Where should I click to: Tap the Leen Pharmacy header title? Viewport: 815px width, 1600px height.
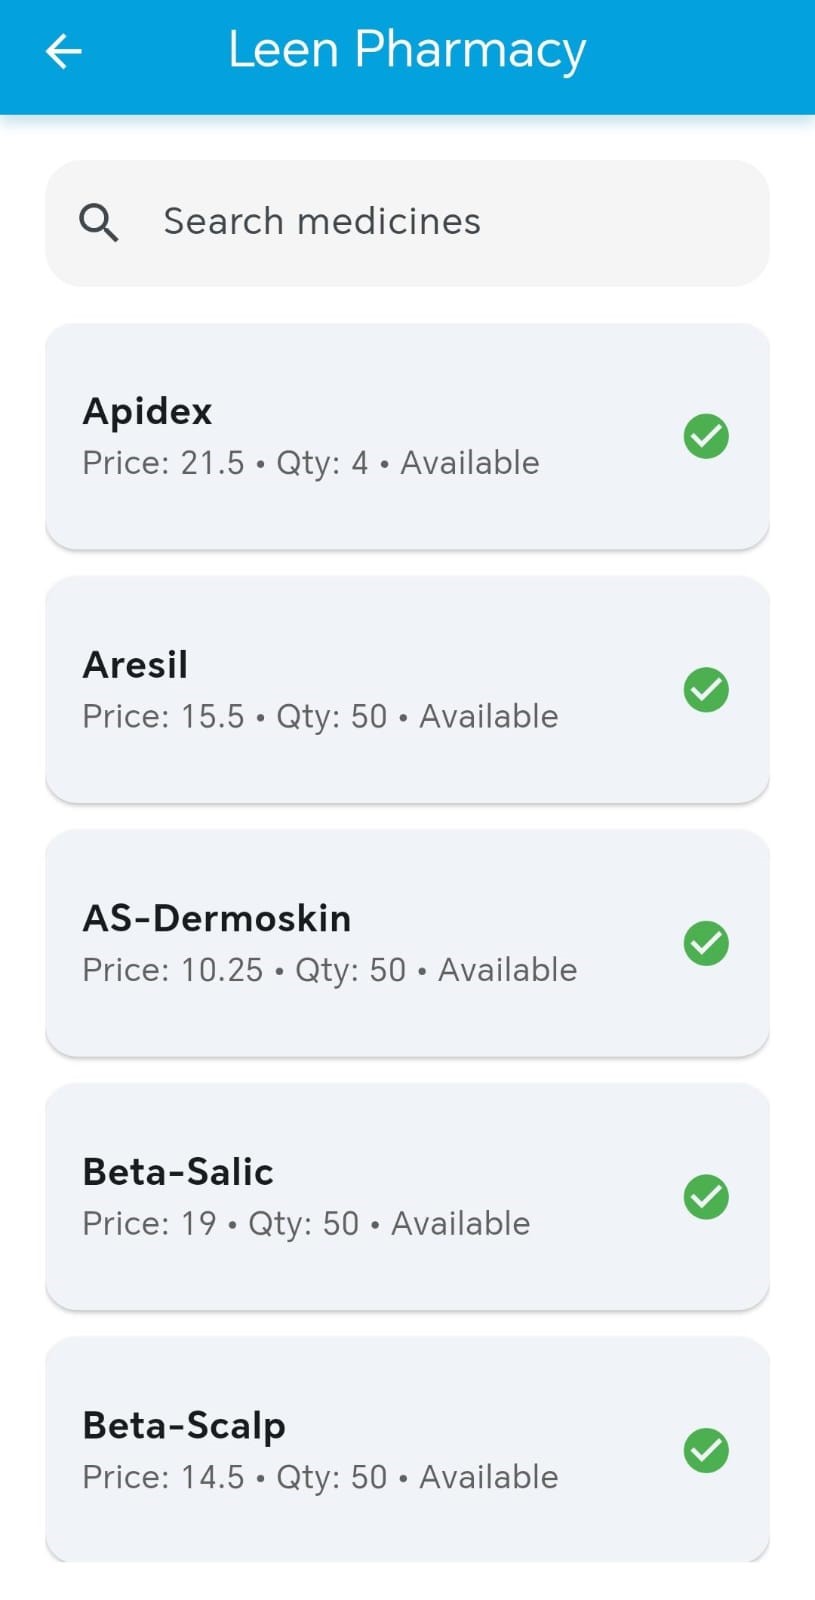click(407, 50)
